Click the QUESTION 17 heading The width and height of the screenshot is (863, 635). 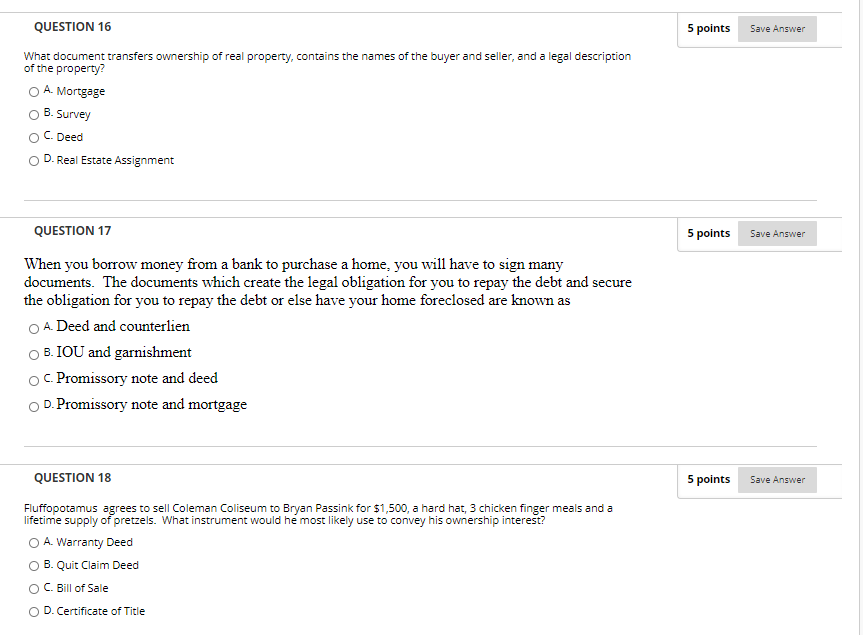pyautogui.click(x=73, y=231)
